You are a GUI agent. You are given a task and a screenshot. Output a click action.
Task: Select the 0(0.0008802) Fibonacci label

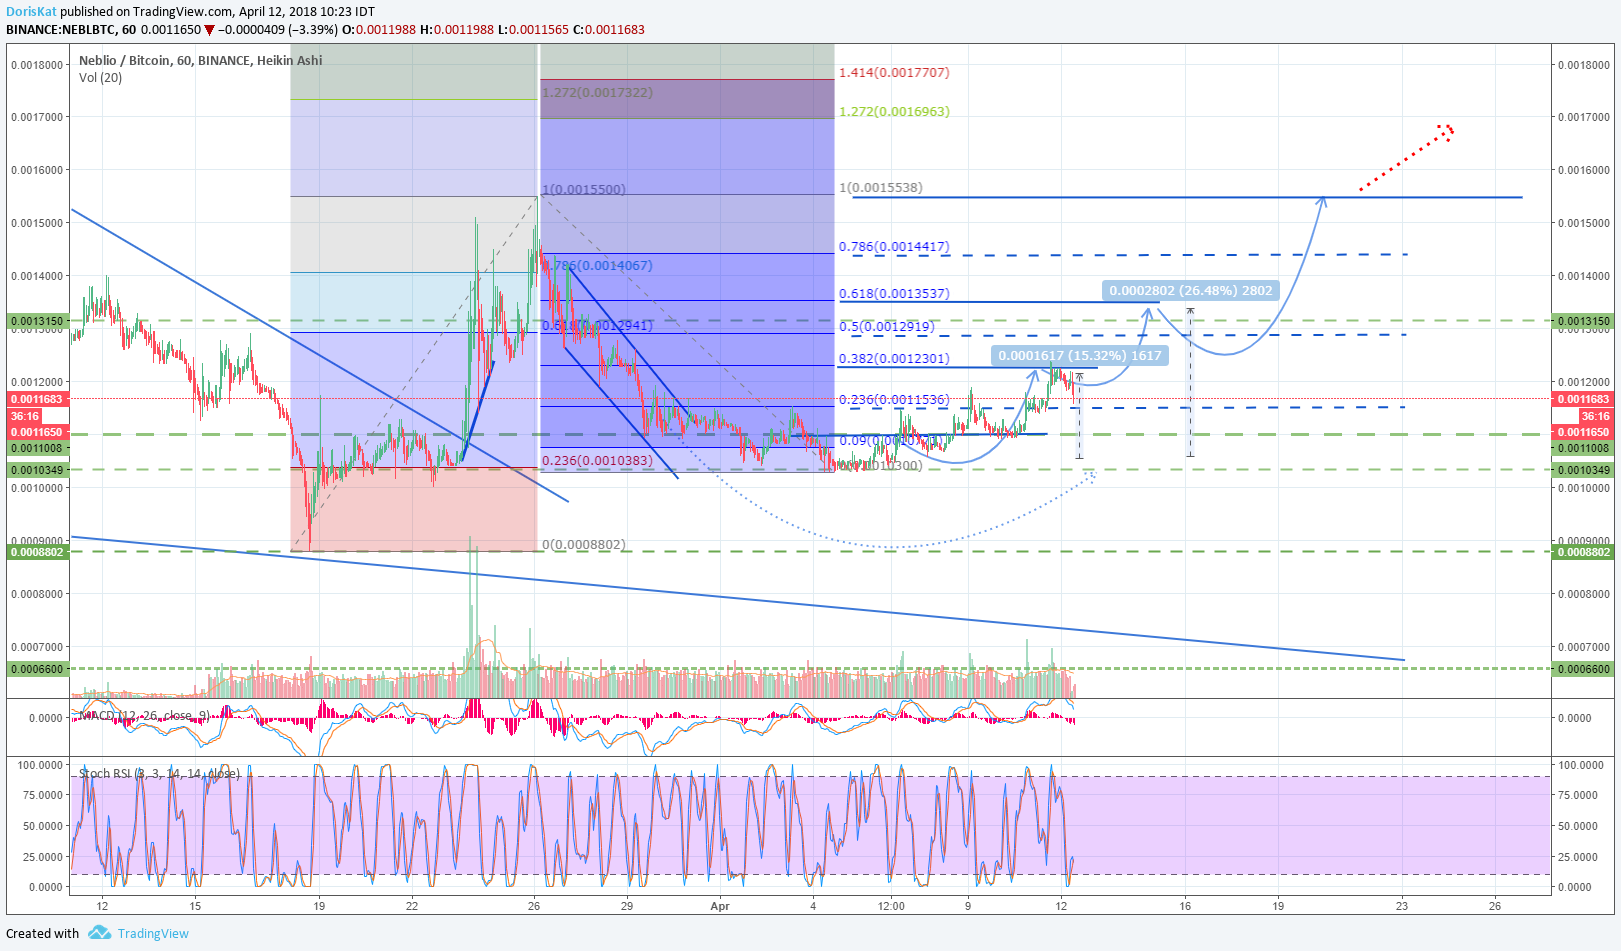pos(584,545)
